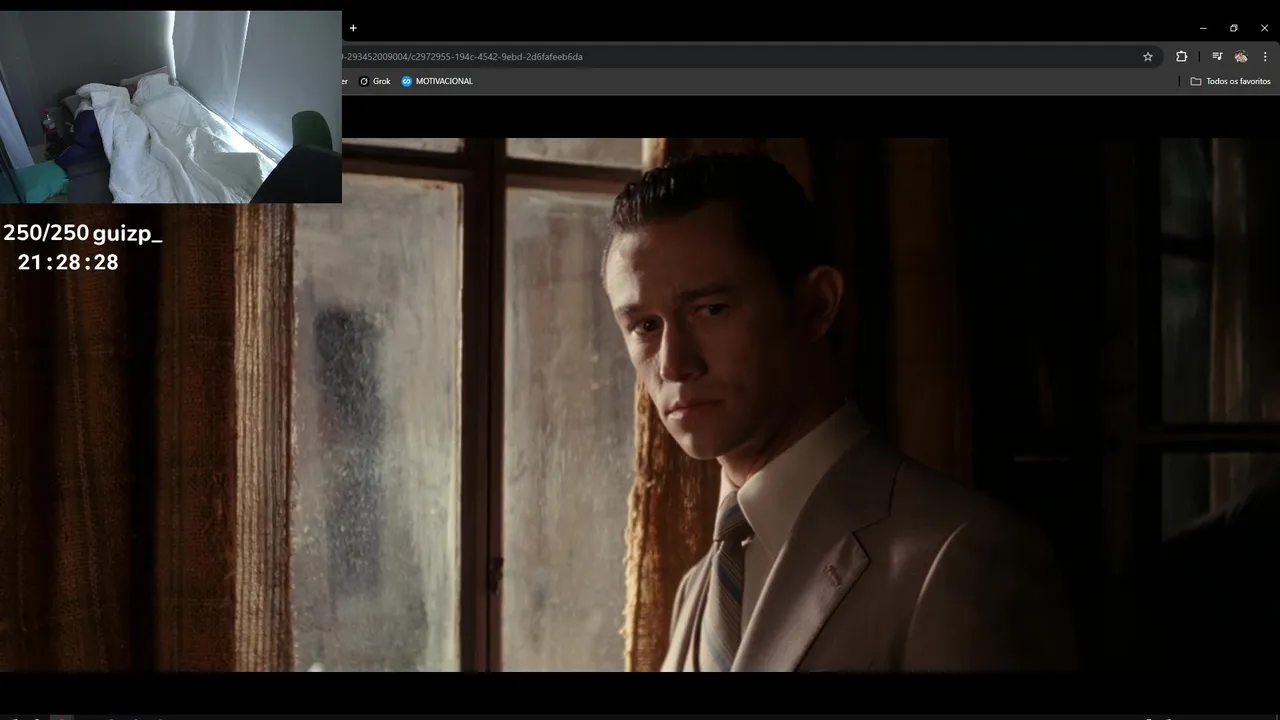1280x720 pixels.
Task: Open the MOTIVACIONAL bookmark
Action: click(437, 81)
